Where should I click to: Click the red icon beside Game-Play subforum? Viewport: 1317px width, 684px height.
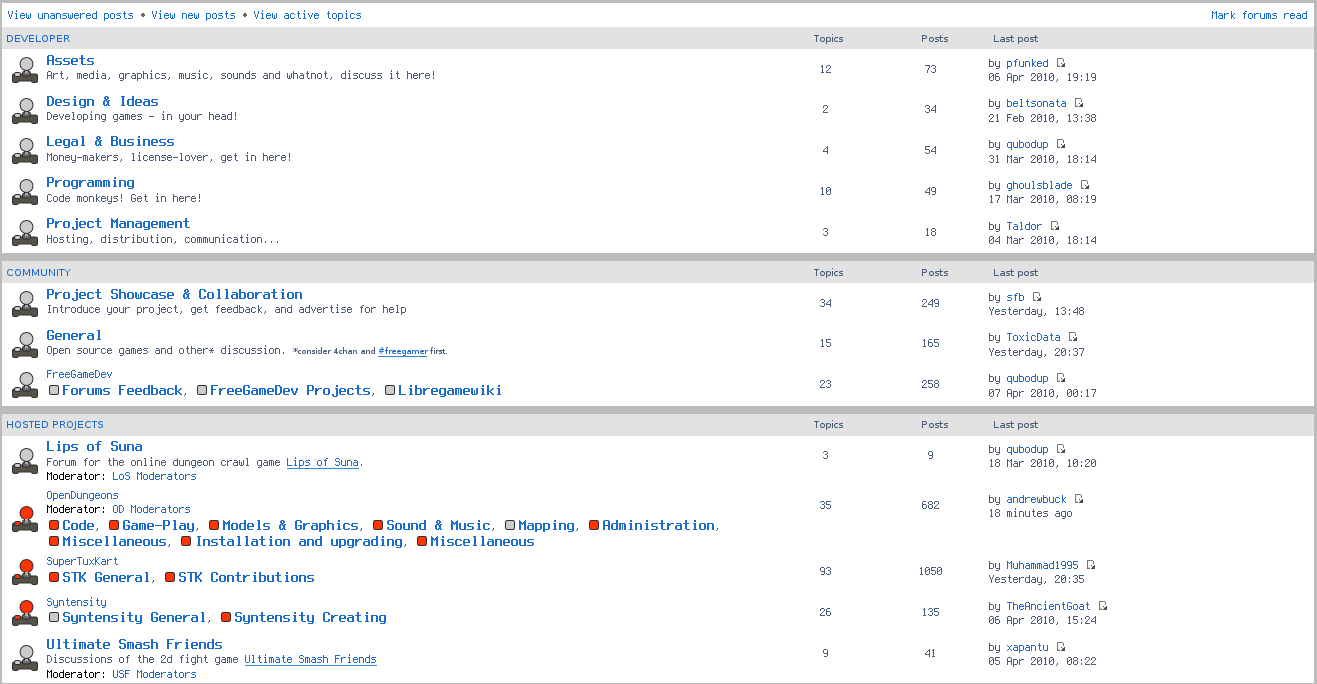(x=114, y=526)
